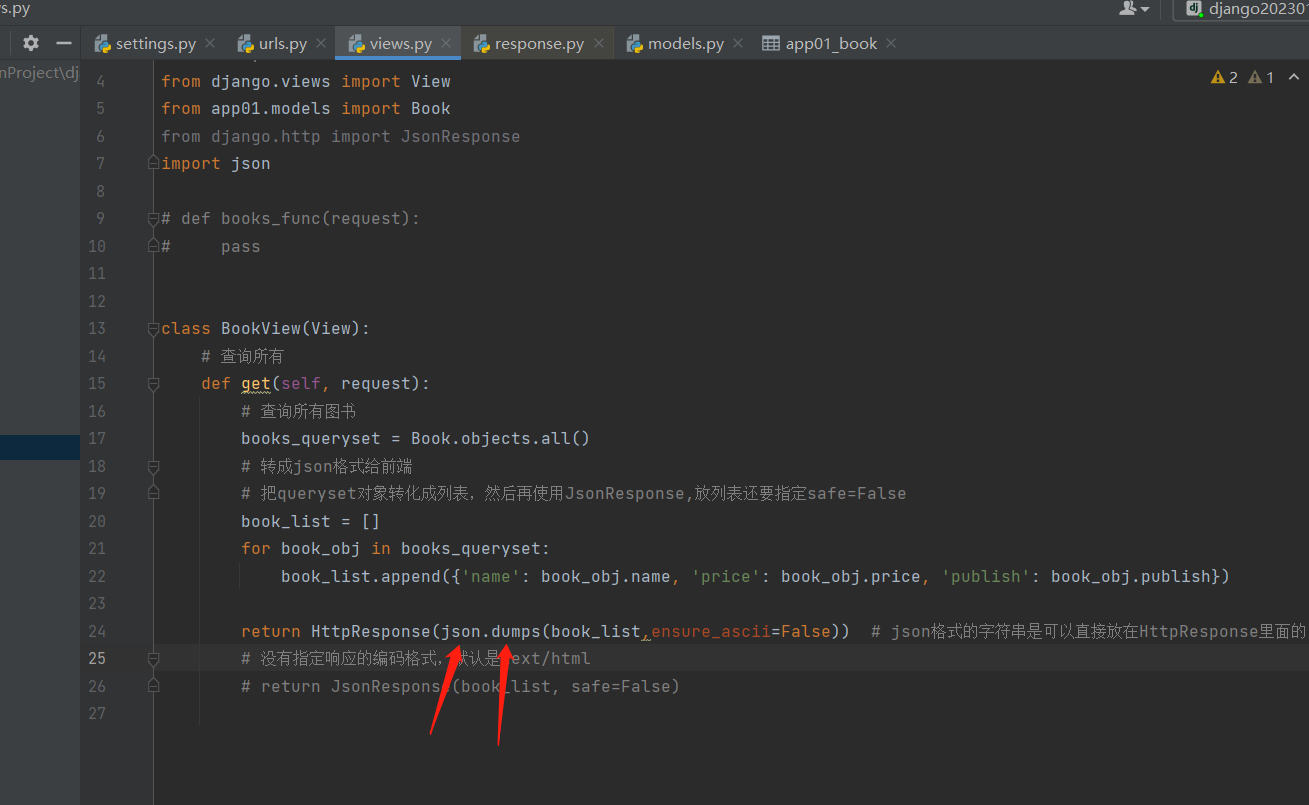The width and height of the screenshot is (1309, 805).
Task: Close the app01_book tab
Action: (x=891, y=43)
